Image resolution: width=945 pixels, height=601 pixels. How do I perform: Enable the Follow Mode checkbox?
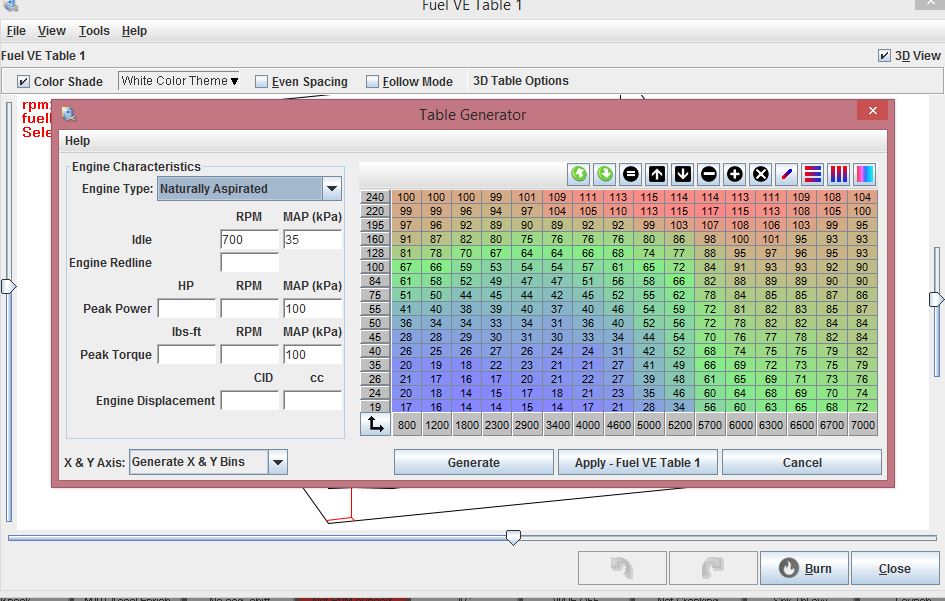(x=373, y=82)
